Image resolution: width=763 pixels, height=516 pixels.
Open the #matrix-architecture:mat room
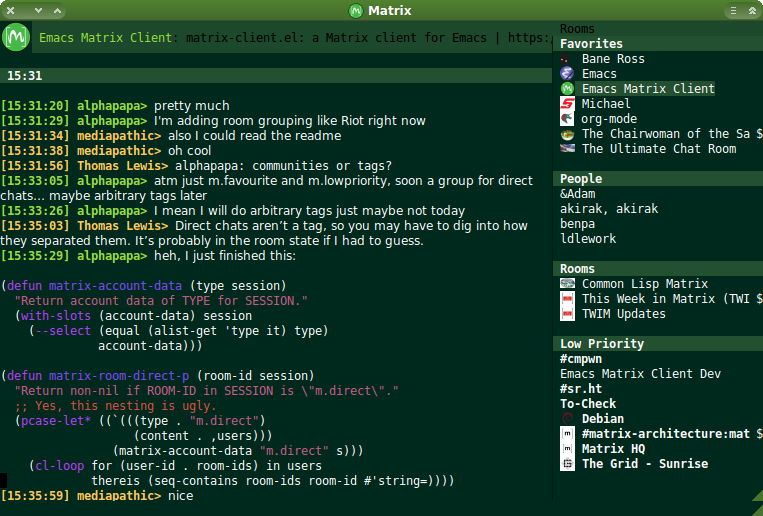click(x=666, y=434)
